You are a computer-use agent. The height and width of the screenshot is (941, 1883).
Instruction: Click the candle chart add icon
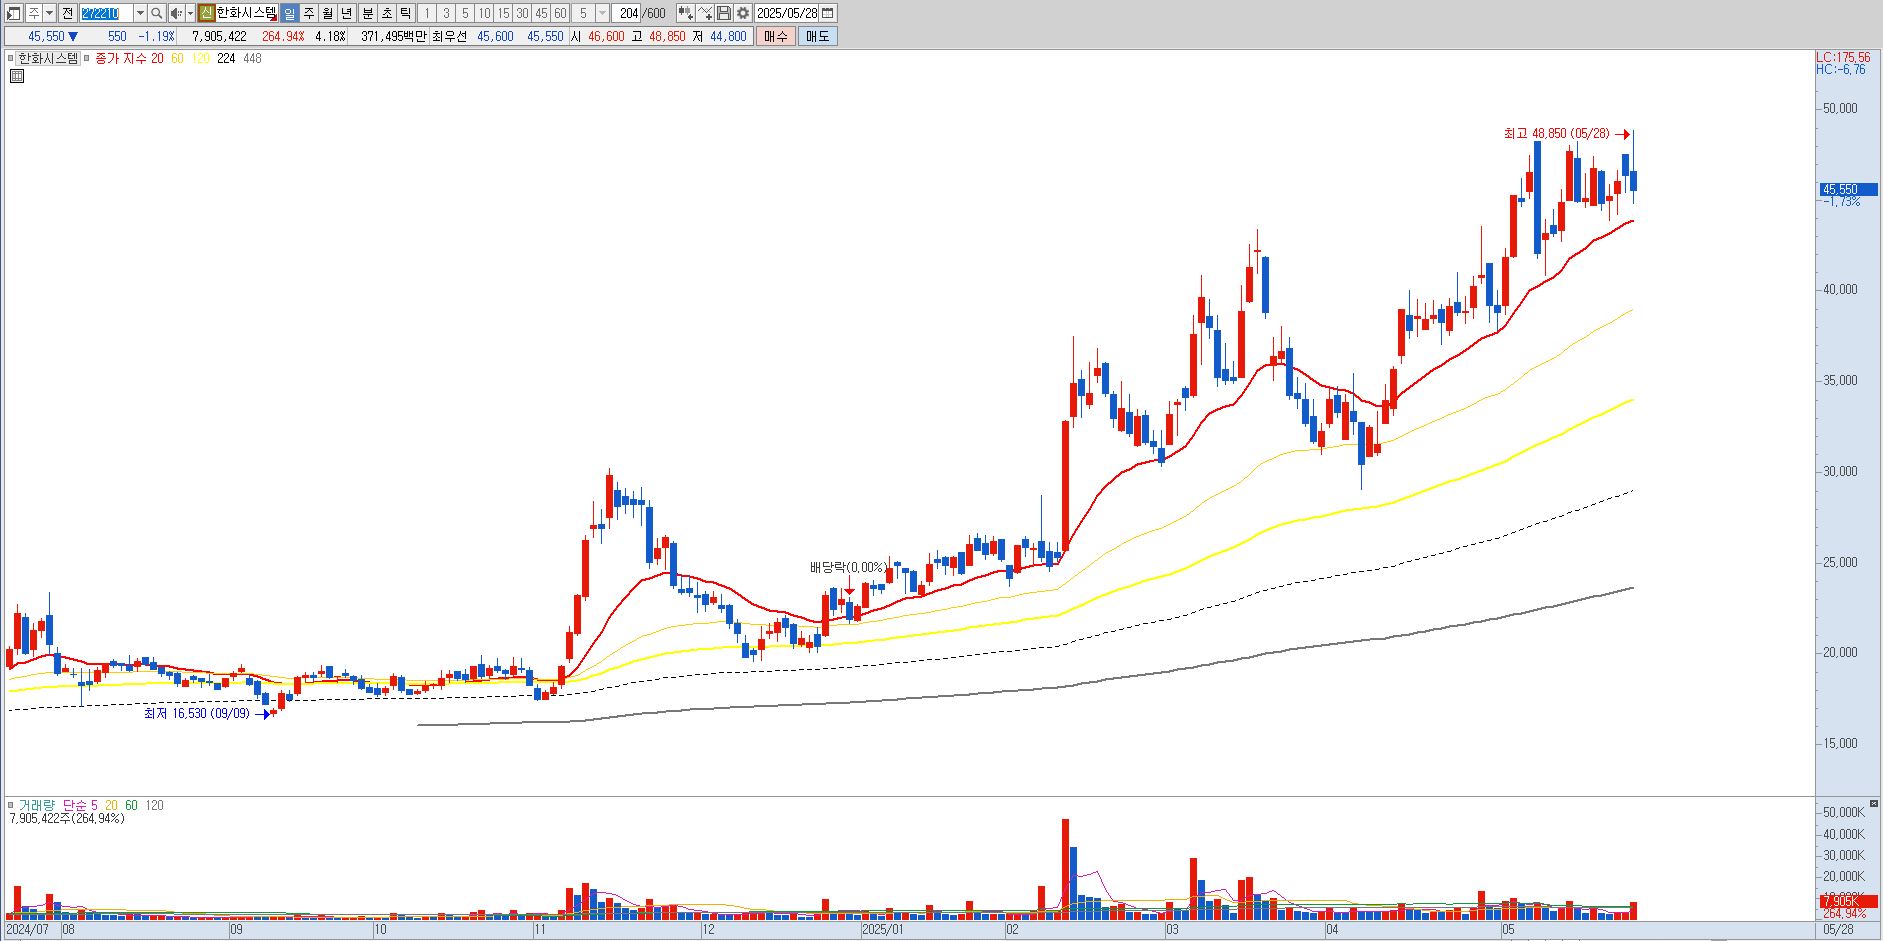point(686,13)
